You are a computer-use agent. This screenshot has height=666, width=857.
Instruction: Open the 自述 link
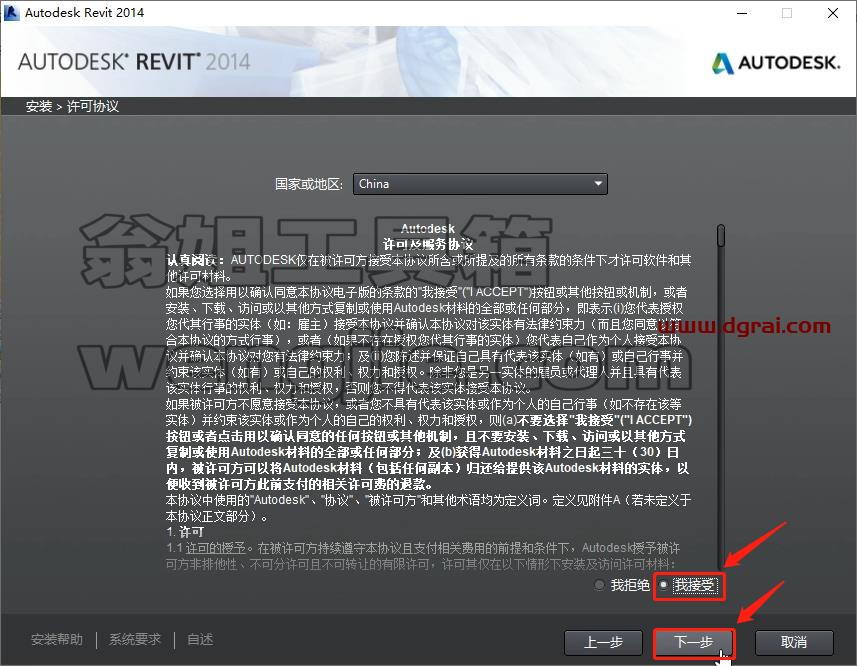click(x=200, y=639)
